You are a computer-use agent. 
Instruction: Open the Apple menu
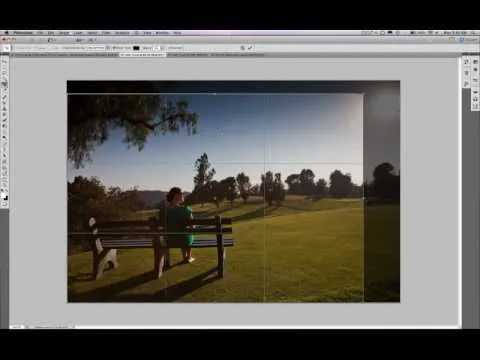(x=6, y=33)
